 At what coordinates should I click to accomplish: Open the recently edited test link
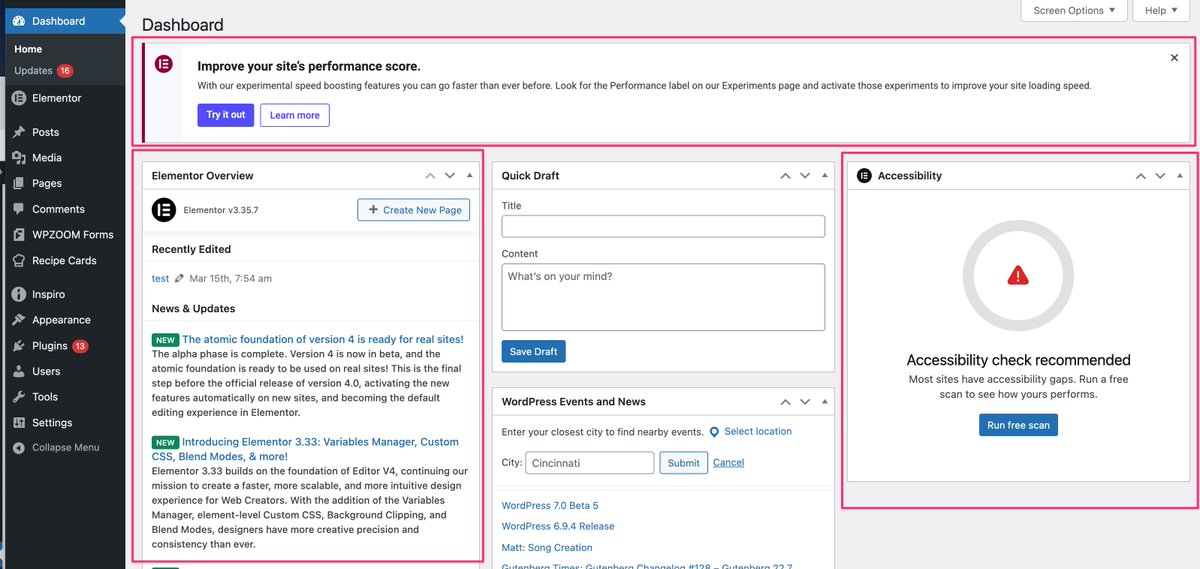click(x=160, y=279)
